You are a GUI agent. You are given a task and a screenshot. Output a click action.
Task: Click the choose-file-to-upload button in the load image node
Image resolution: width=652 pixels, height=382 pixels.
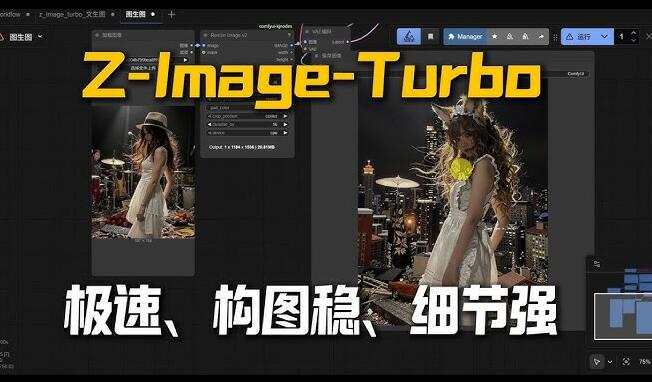(143, 67)
